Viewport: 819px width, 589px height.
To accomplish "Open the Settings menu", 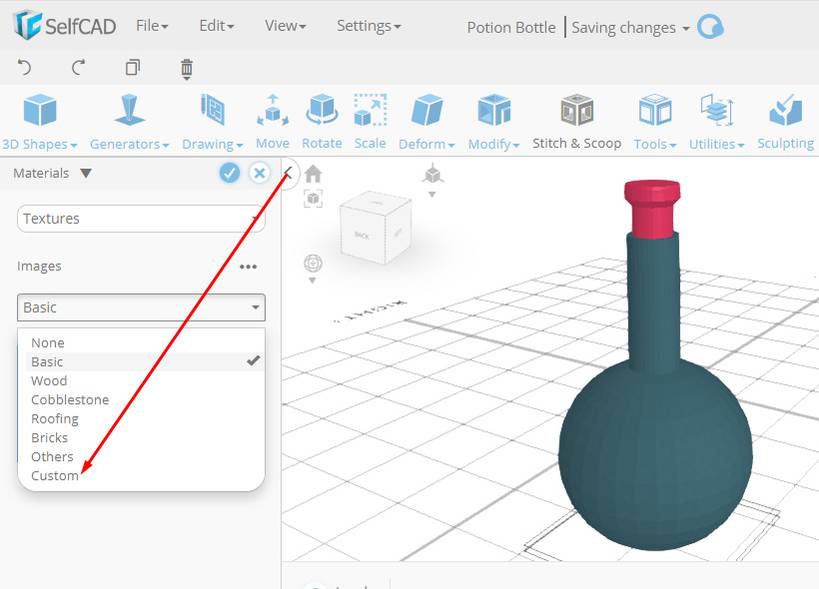I will point(368,26).
